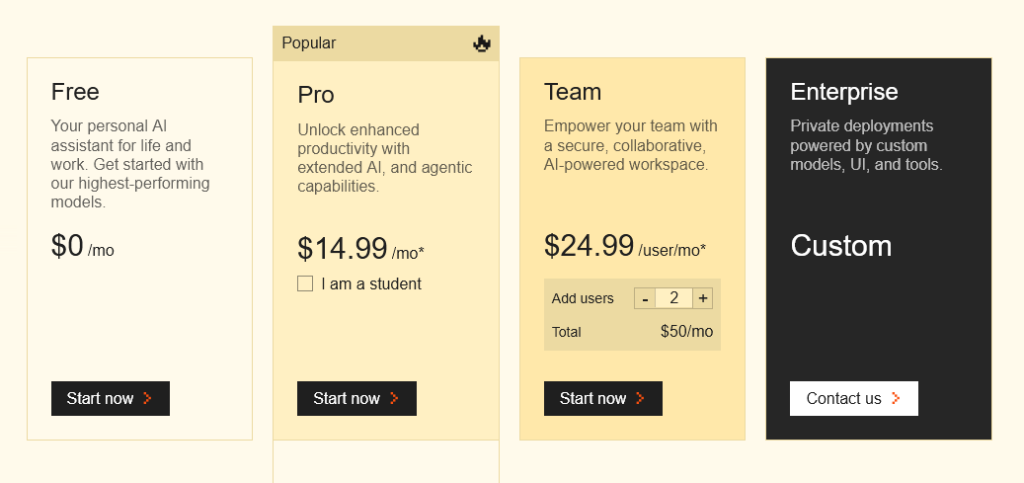Click the Team plan title
1024x483 pixels.
(x=573, y=92)
